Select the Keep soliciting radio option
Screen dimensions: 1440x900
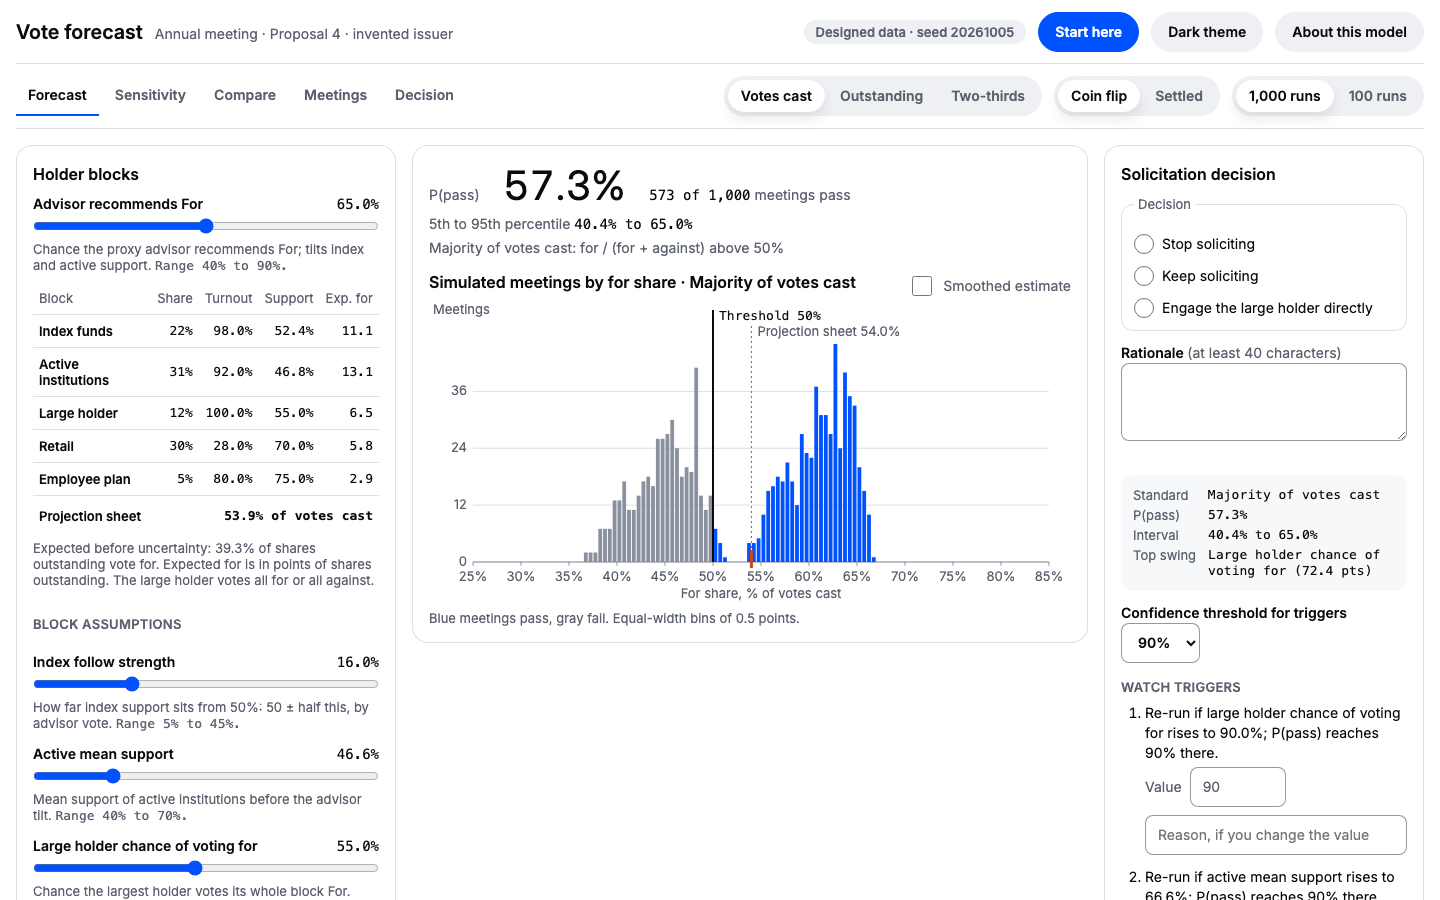tap(1144, 276)
